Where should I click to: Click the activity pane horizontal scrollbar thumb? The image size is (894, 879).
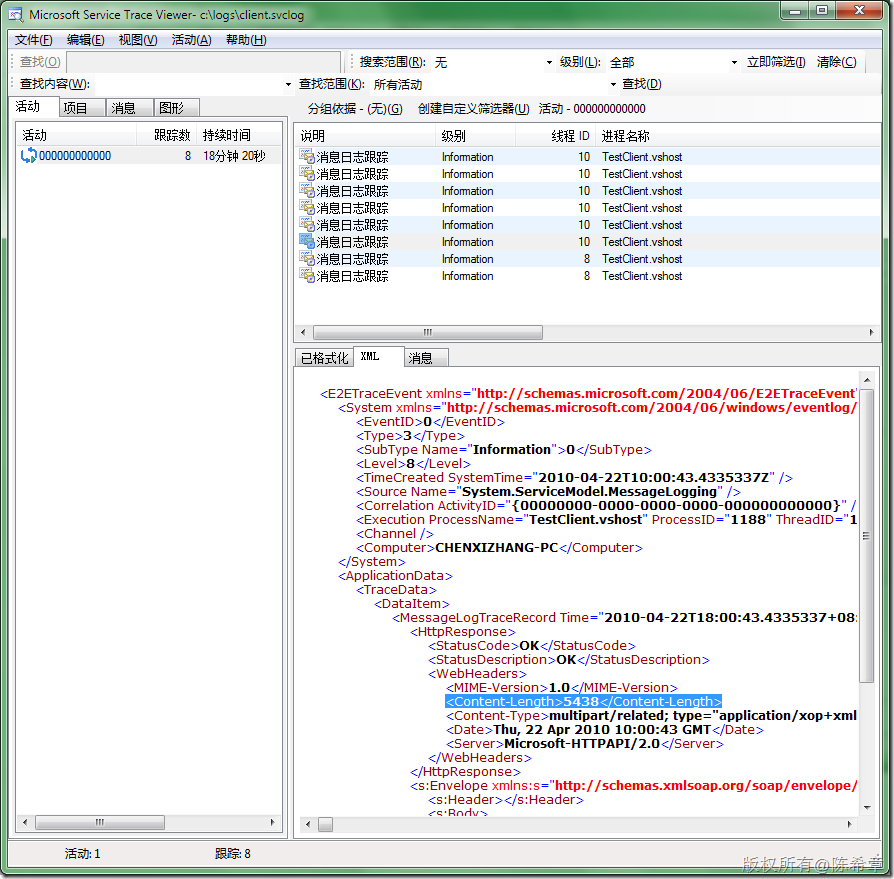[x=100, y=823]
